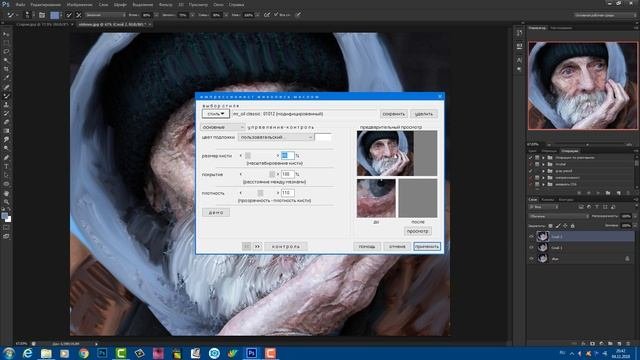640x360 pixels.
Task: Select the Zoom tool in the toolbox
Action: pyautogui.click(x=6, y=202)
